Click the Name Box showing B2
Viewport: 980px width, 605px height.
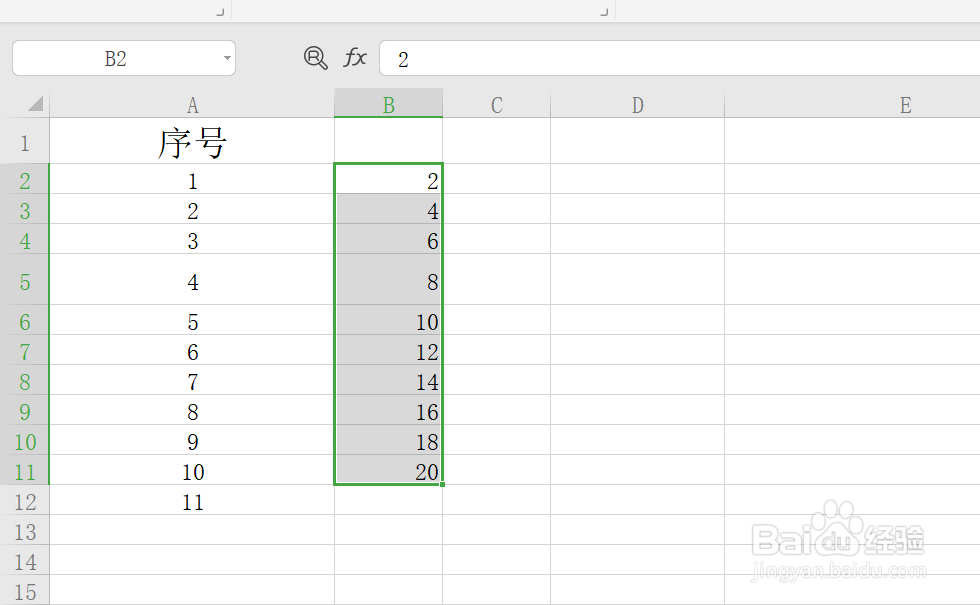coord(124,58)
